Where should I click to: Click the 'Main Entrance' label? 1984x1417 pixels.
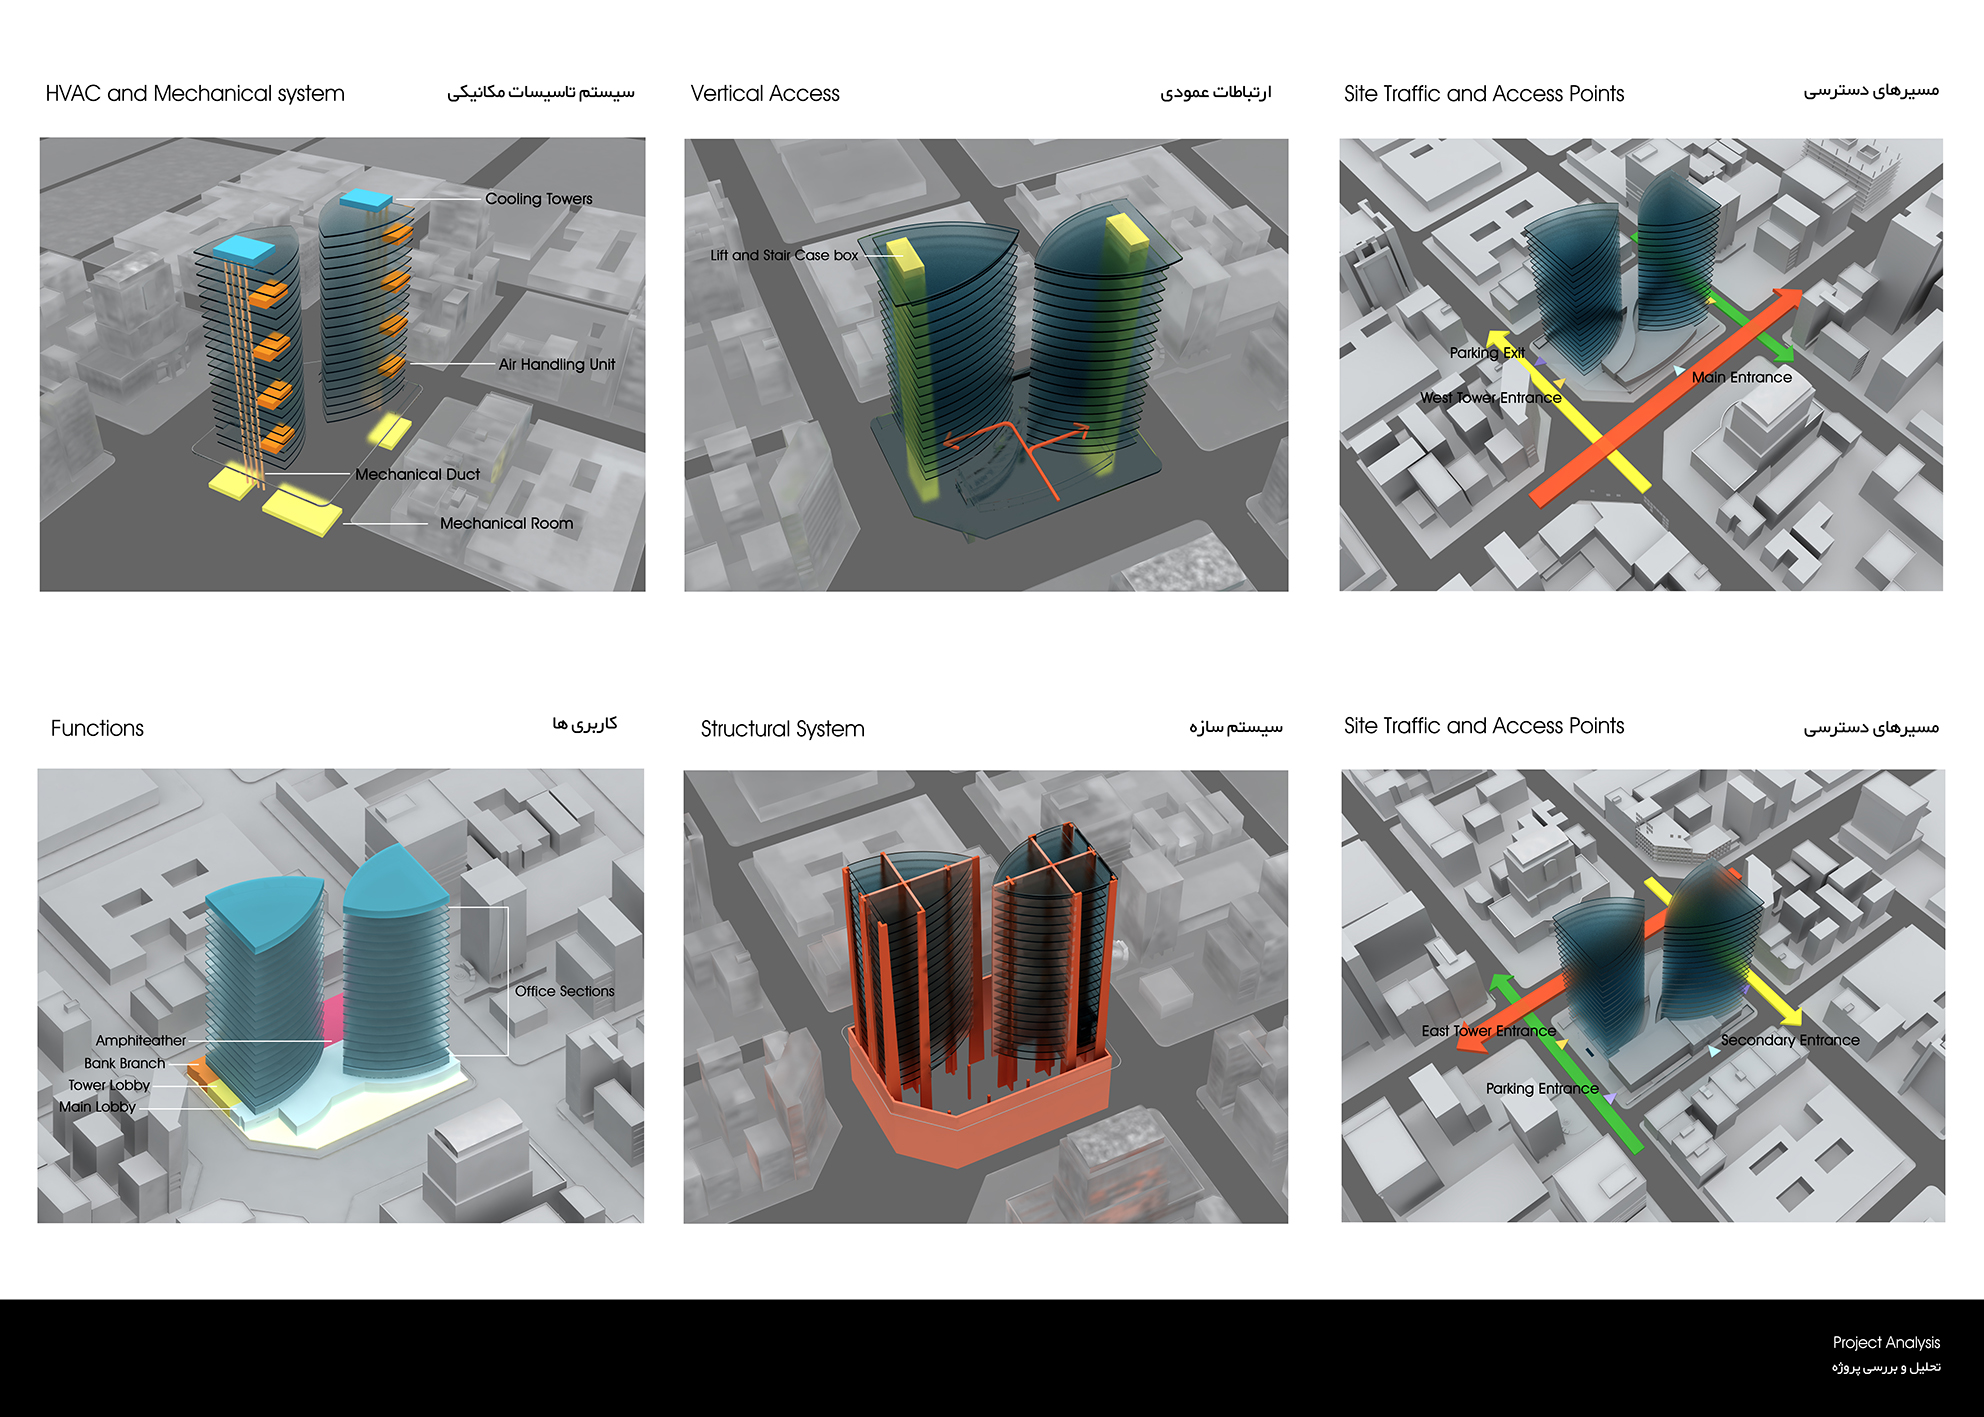point(1741,377)
